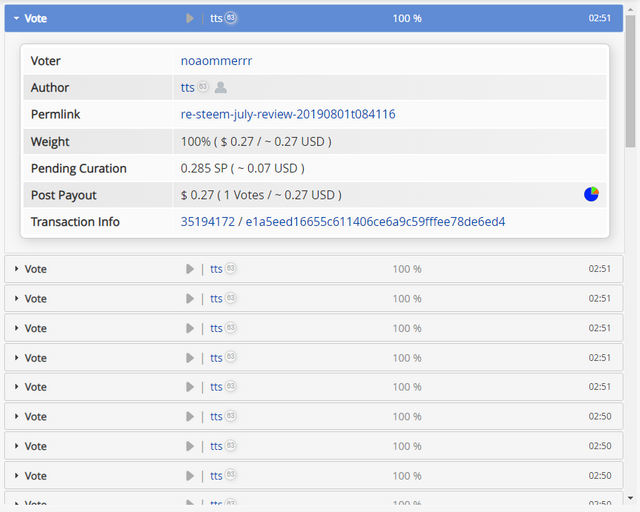Click play icon in third collapsed 02:51 row
Screen dimensions: 640x512
click(x=190, y=328)
